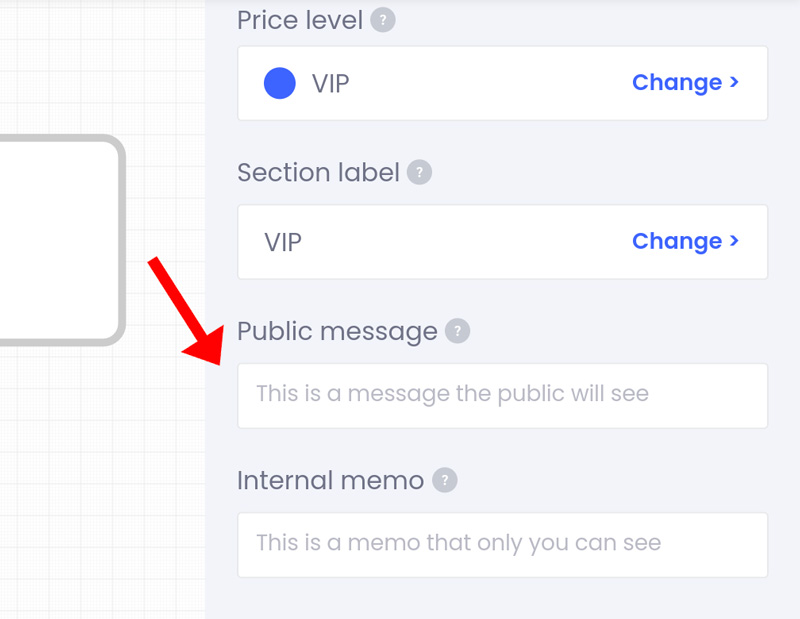
Task: Click the Price level heading label
Action: (300, 20)
